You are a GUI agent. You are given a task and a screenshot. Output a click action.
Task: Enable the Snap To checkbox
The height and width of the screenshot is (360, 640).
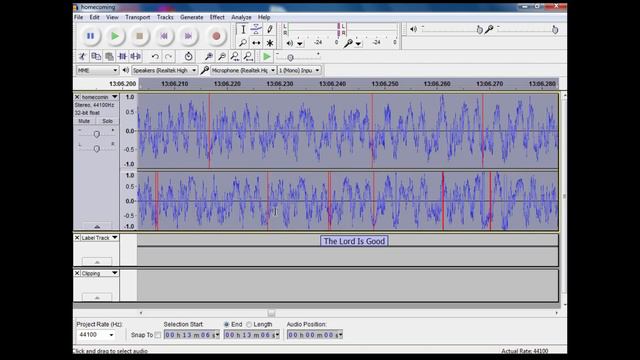(x=158, y=335)
